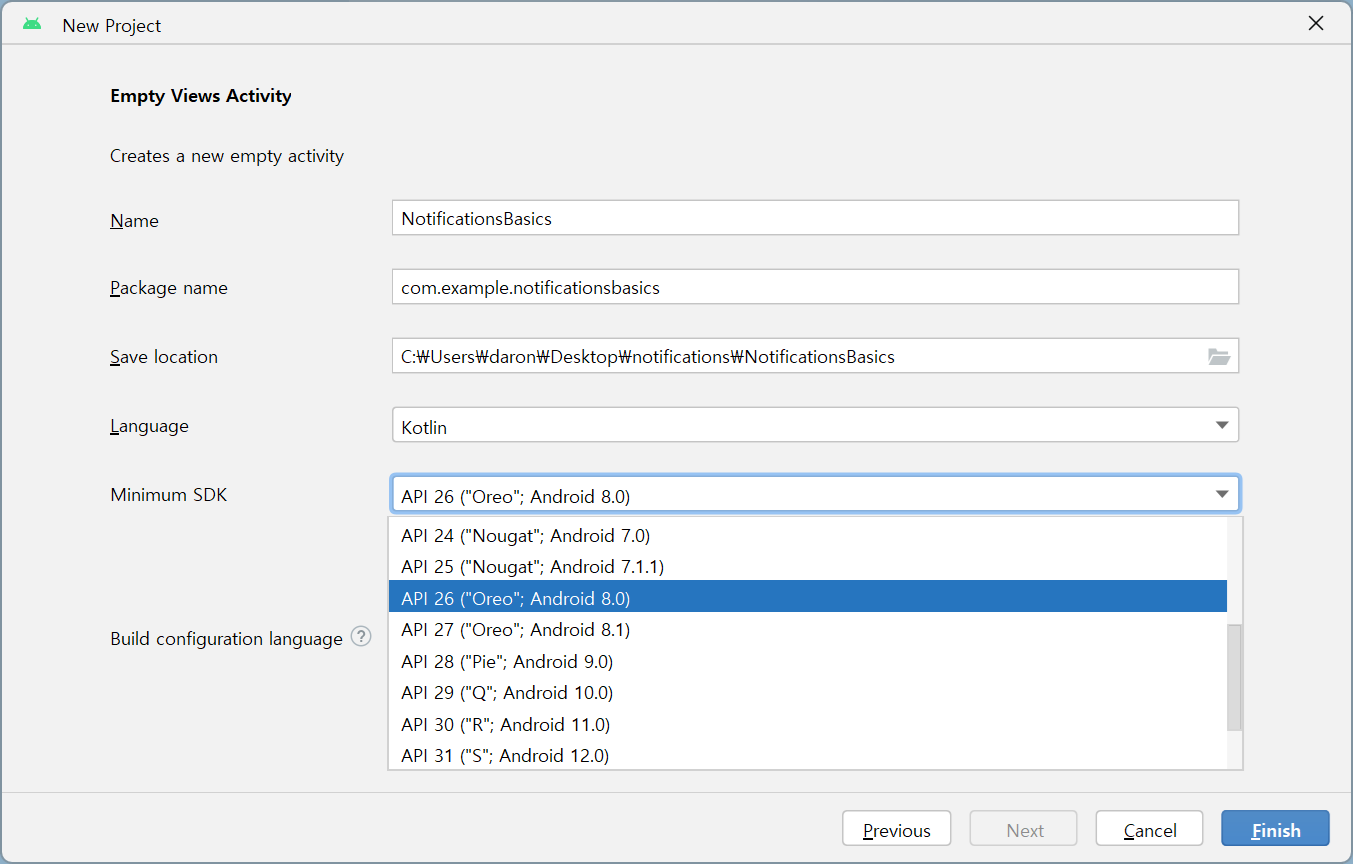Select API 24 Nougat Android 7.0

(807, 535)
